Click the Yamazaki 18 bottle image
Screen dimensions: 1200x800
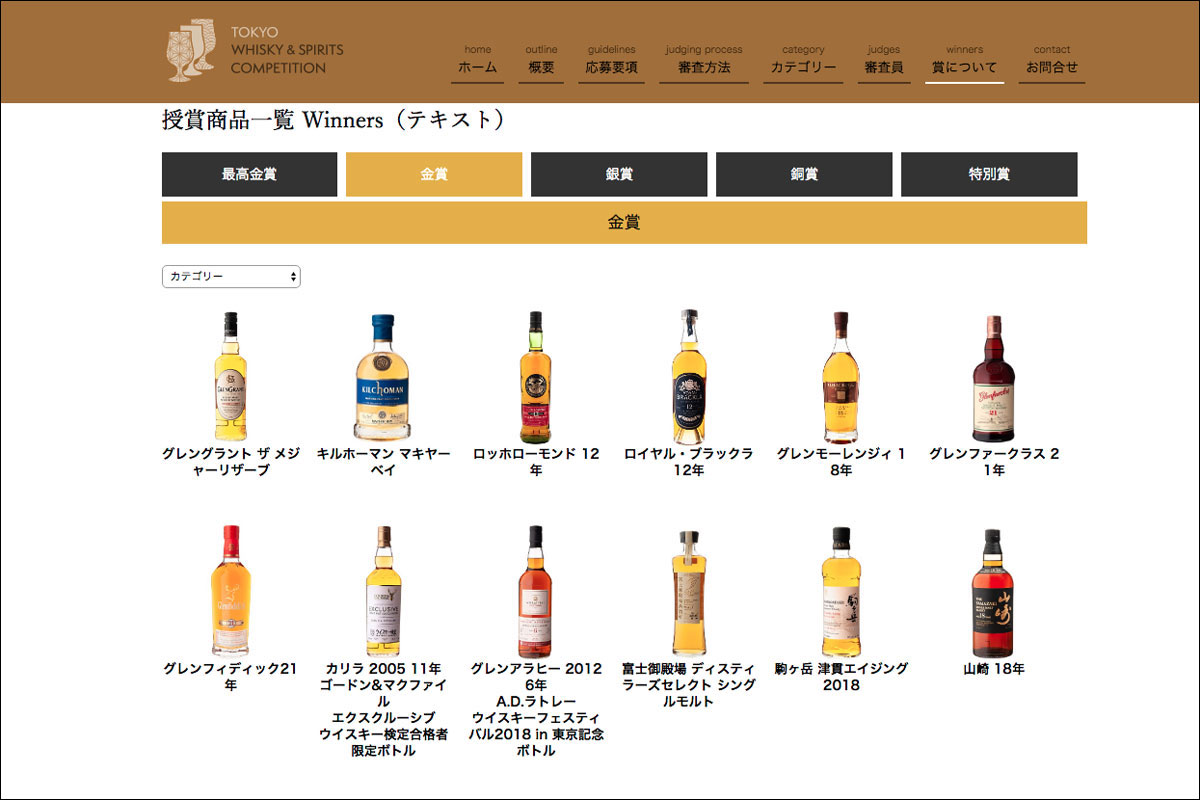993,592
